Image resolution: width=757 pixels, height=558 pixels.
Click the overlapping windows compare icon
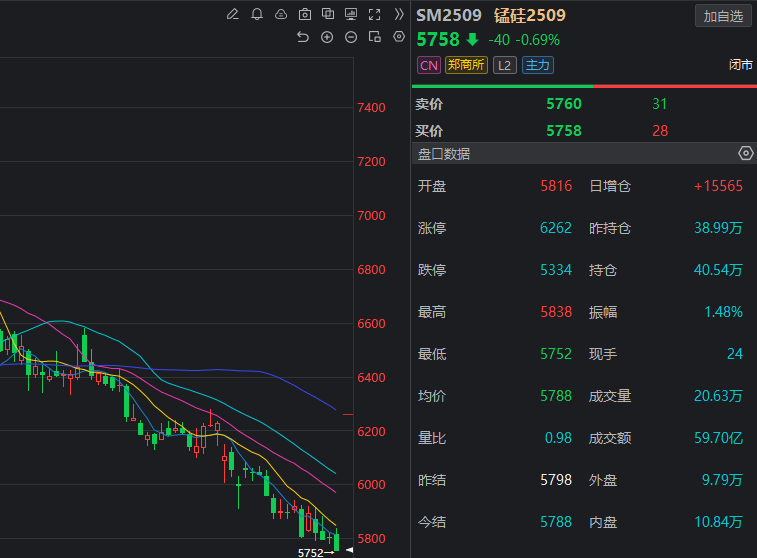(x=328, y=14)
